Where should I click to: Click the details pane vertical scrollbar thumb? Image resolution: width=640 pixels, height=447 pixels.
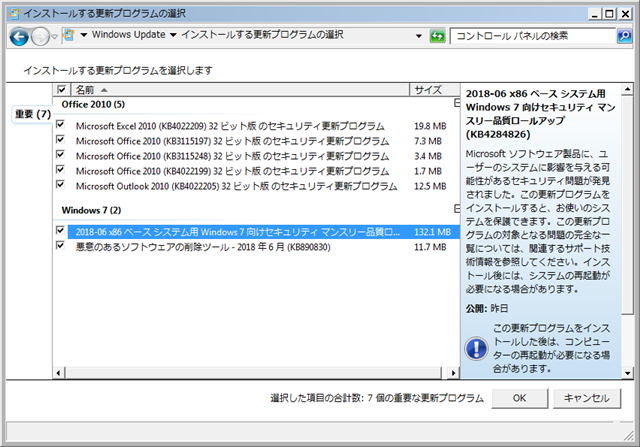point(627,205)
